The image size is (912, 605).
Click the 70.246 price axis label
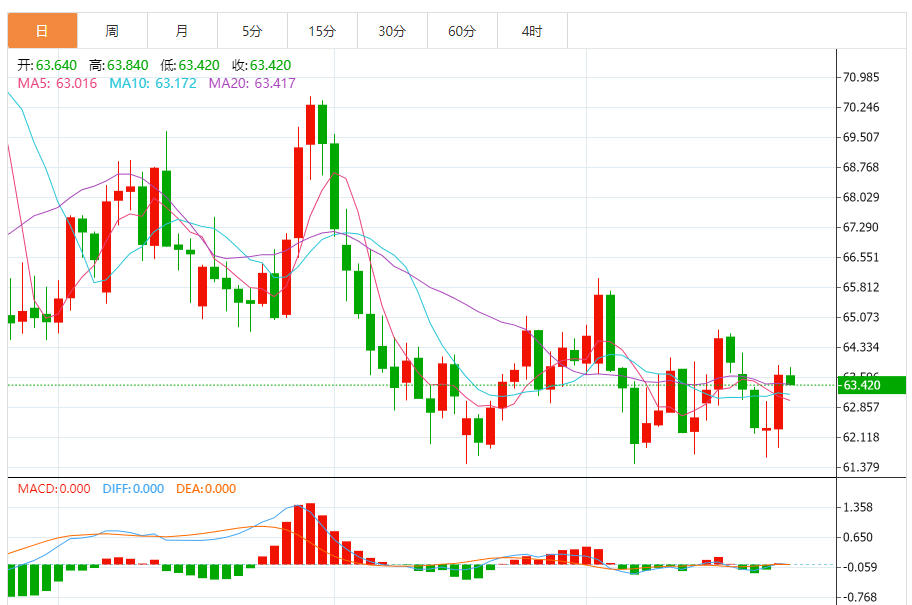tap(861, 107)
